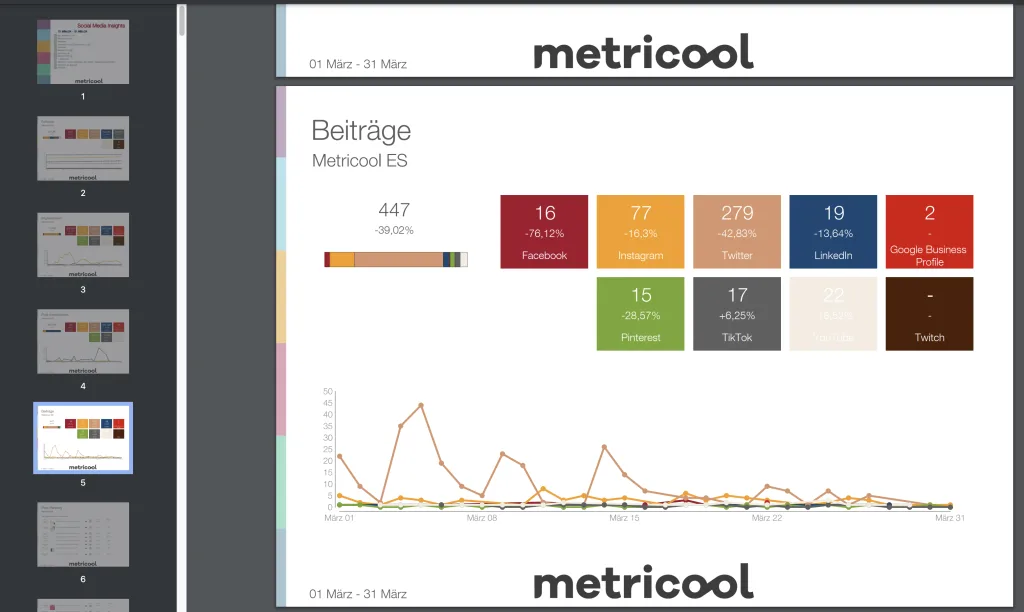This screenshot has width=1024, height=612.
Task: Click the metricool logo in the Beiträge page footer
Action: tap(644, 582)
